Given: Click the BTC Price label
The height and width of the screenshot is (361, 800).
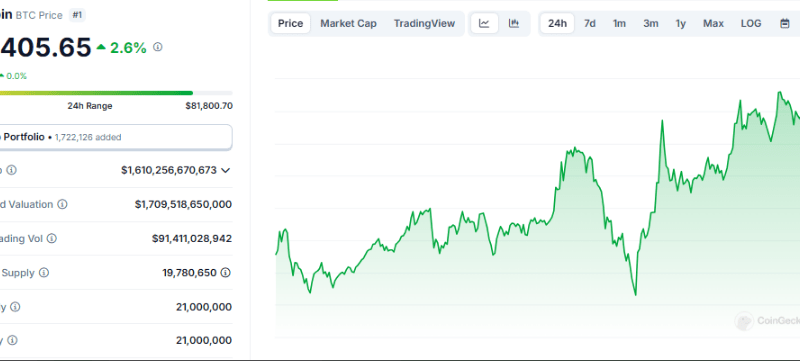Looking at the screenshot, I should point(39,16).
